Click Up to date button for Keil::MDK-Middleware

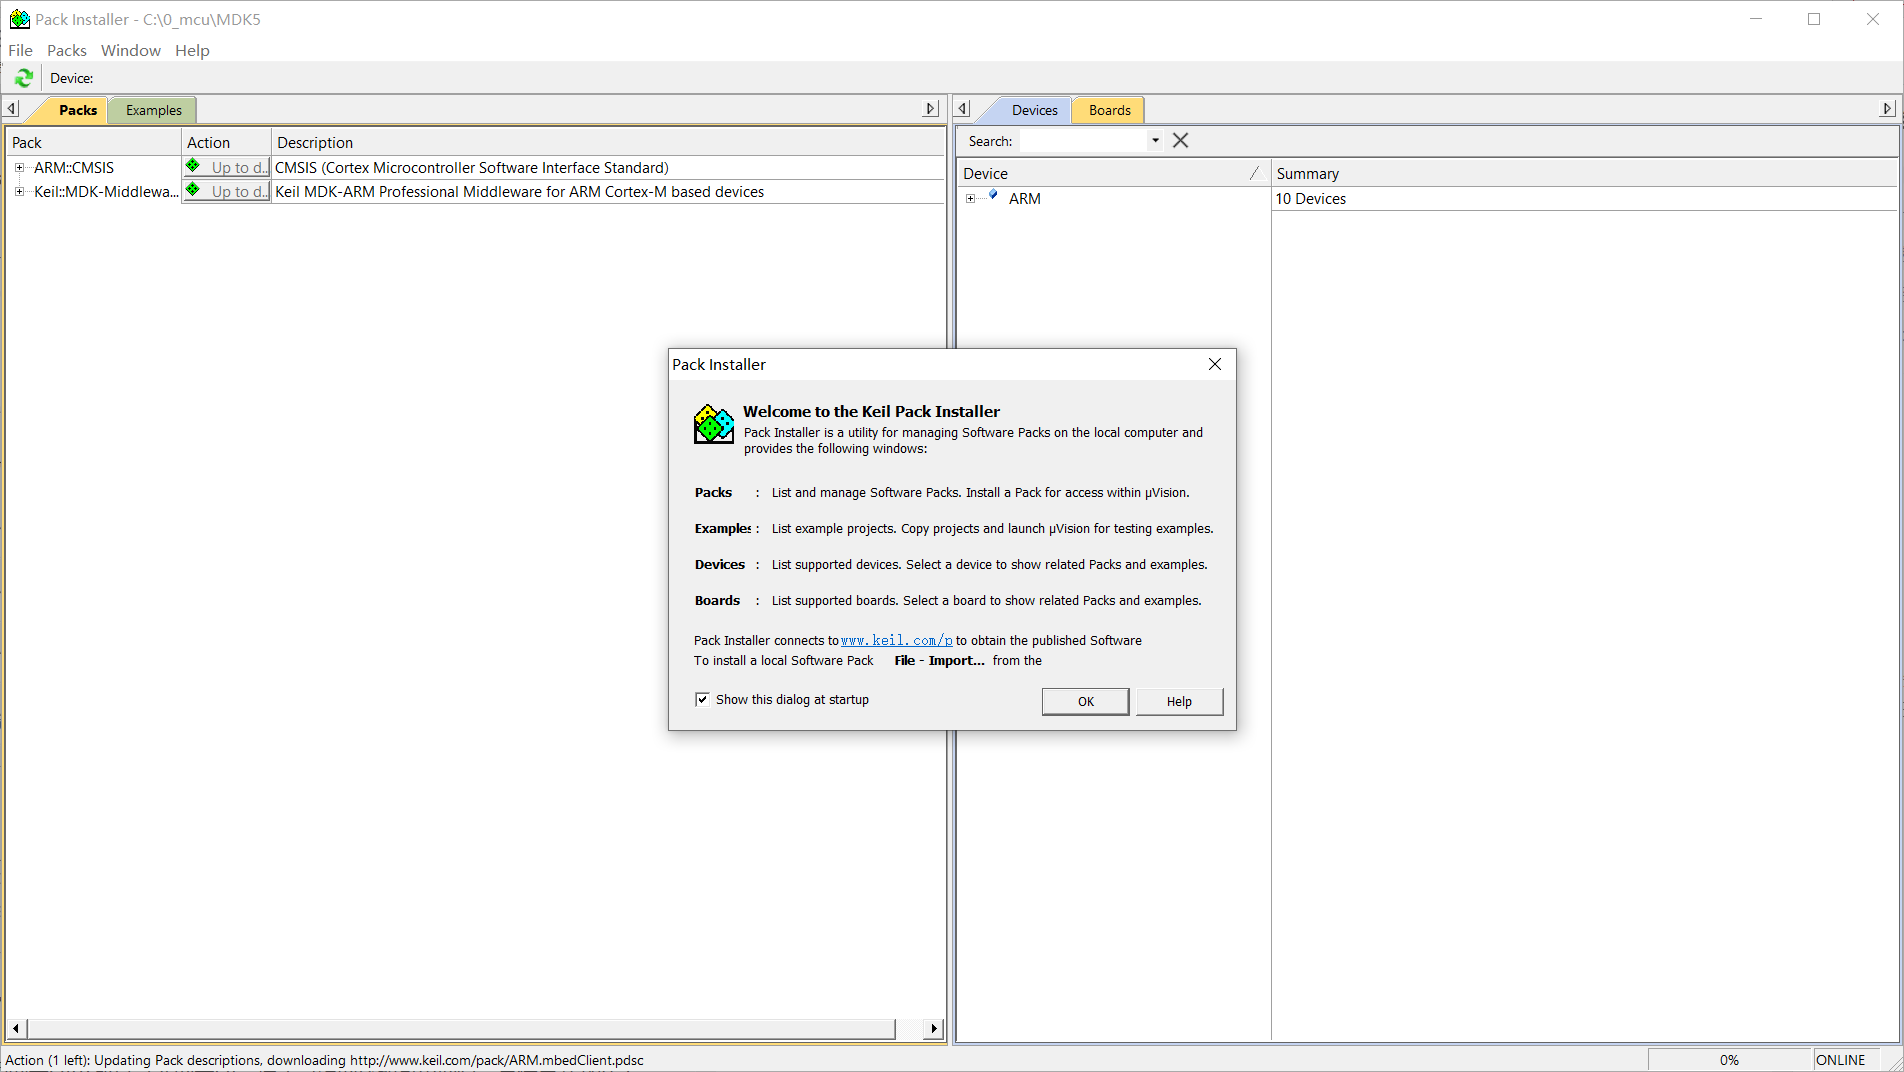(227, 191)
